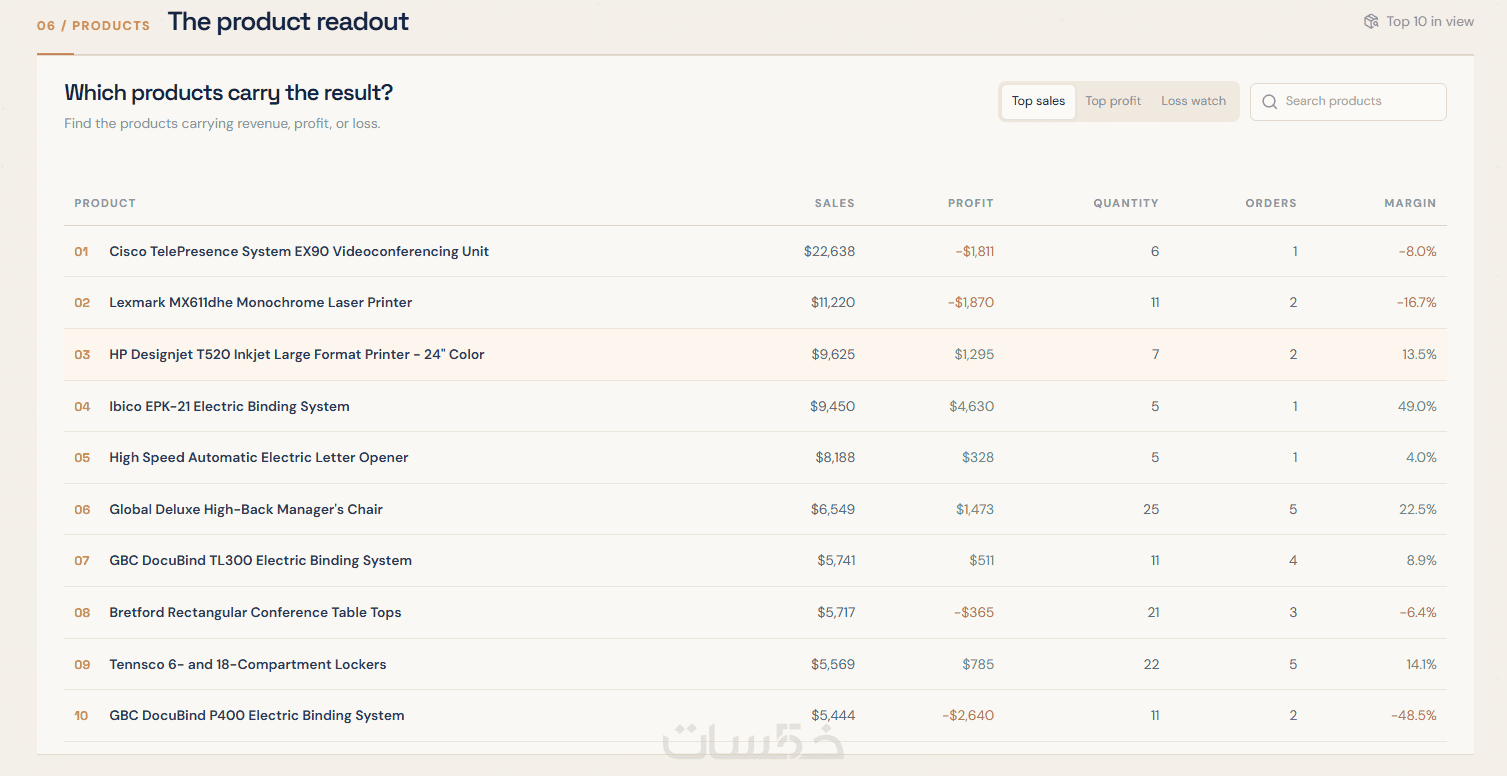Viewport: 1507px width, 776px height.
Task: Select Global Deluxe High-Back Manager's Chair
Action: pos(246,510)
